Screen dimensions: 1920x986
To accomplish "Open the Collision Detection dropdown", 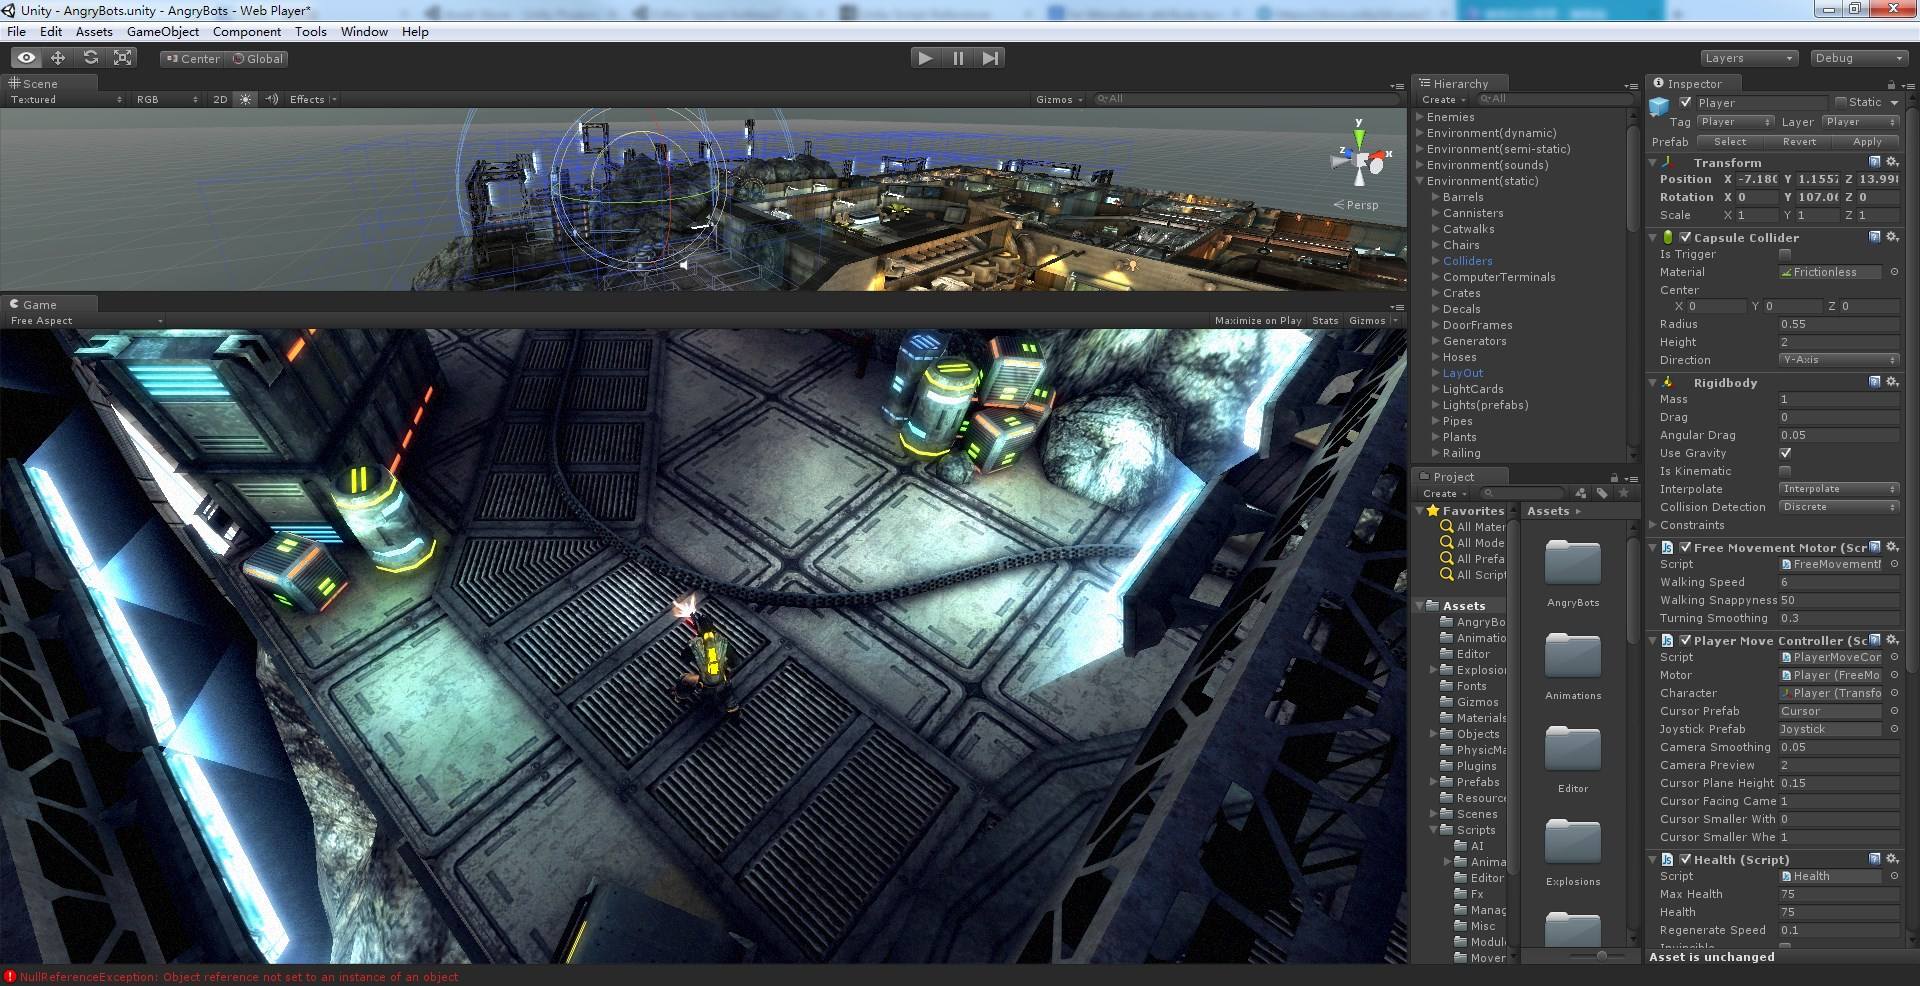I will tap(1838, 507).
